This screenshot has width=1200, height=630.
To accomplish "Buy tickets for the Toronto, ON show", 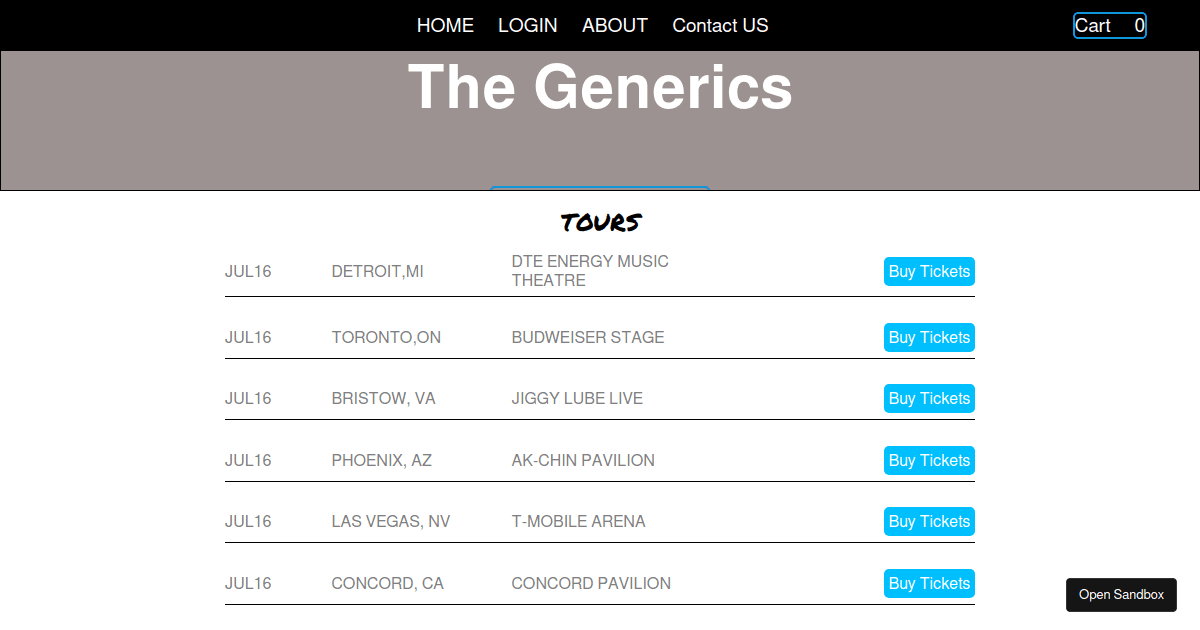I will click(929, 337).
